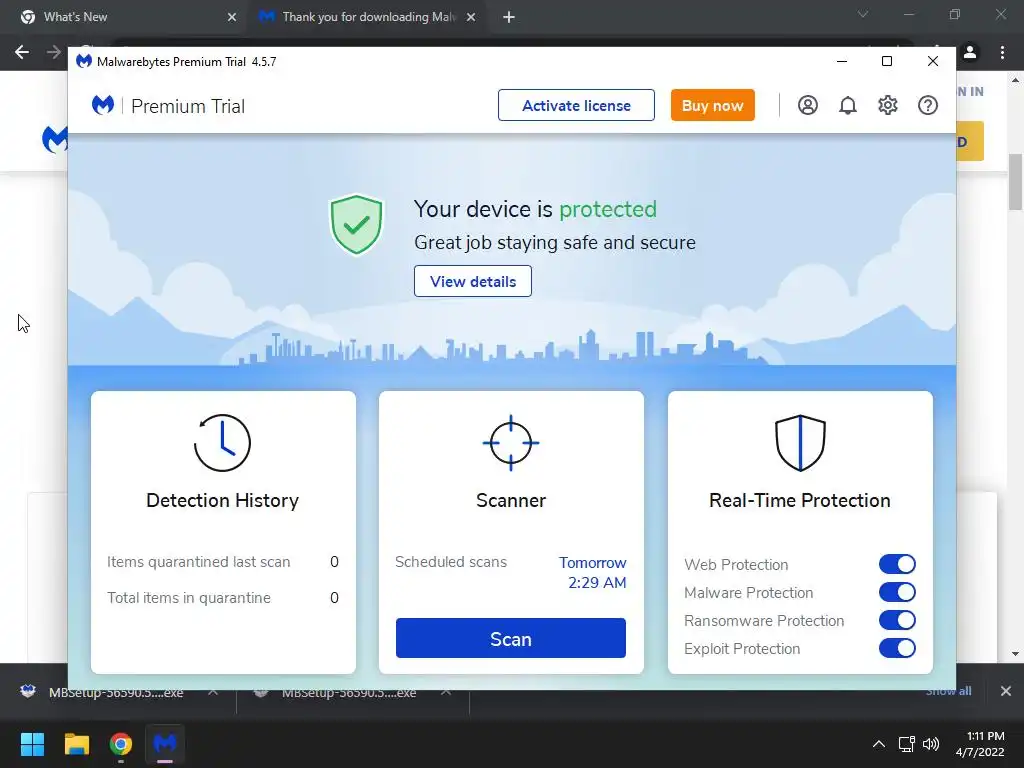Toggle Web Protection switch
1024x768 pixels.
(x=897, y=564)
